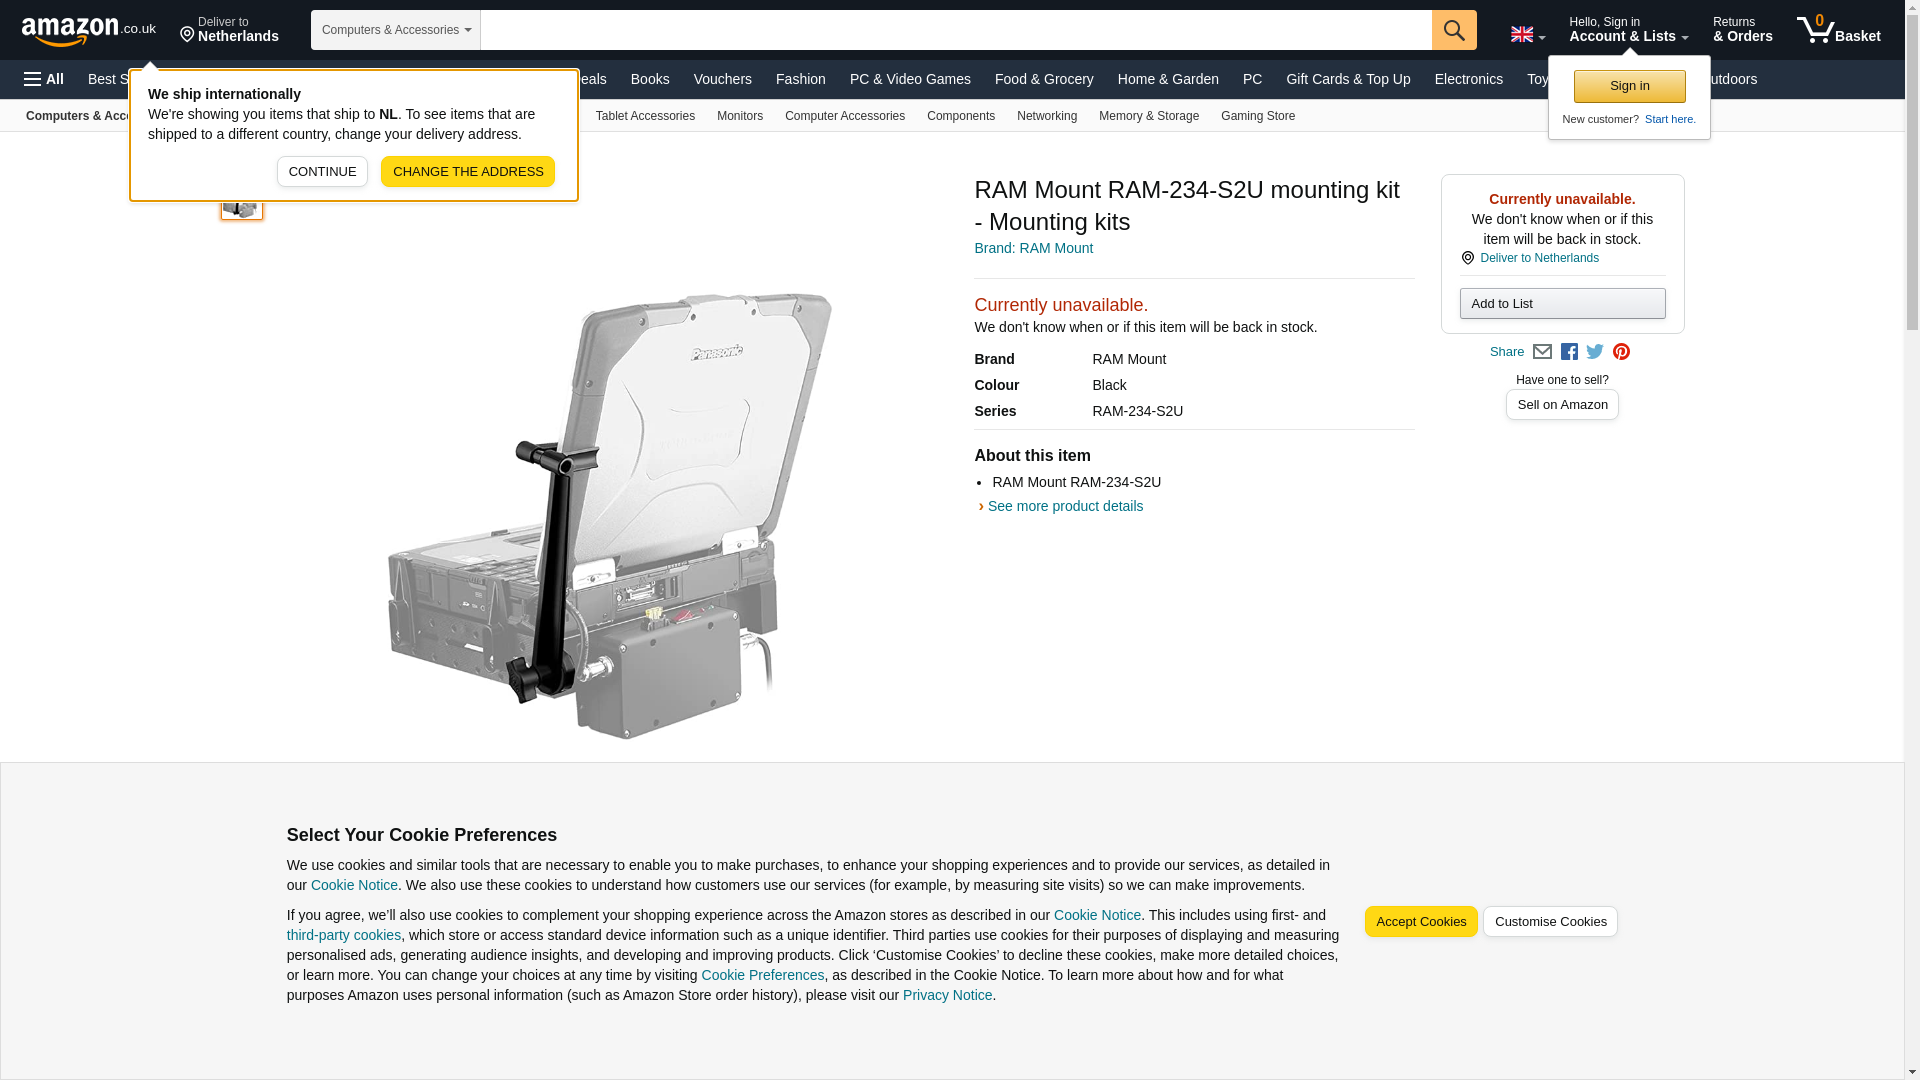Expand the Add to List dropdown

1562,304
